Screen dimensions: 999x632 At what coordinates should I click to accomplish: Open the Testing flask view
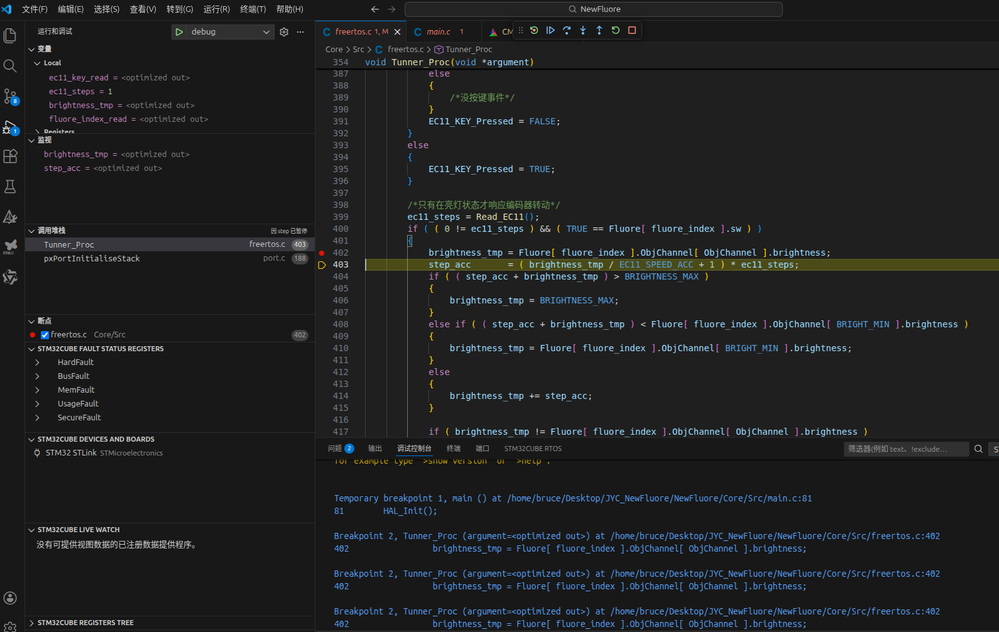(x=11, y=187)
